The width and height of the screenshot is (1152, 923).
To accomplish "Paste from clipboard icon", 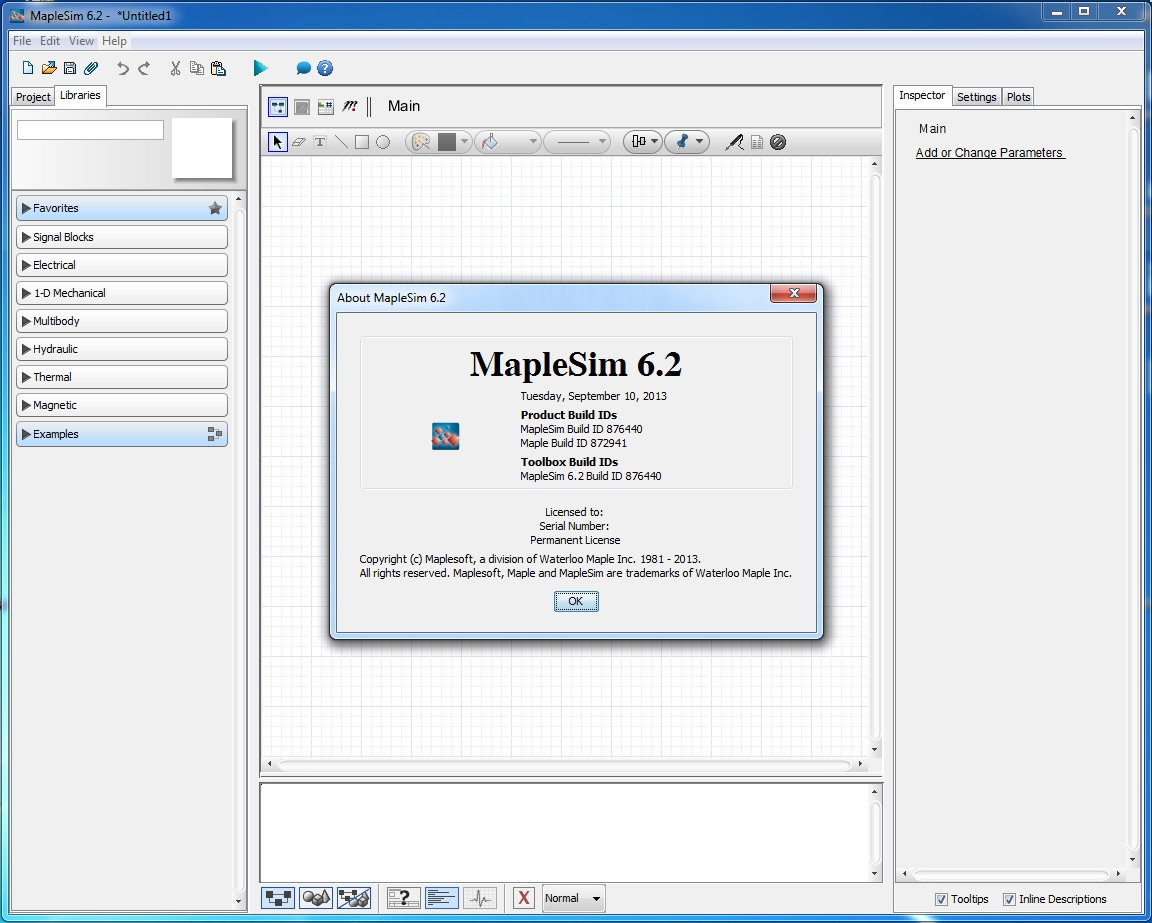I will [x=218, y=68].
